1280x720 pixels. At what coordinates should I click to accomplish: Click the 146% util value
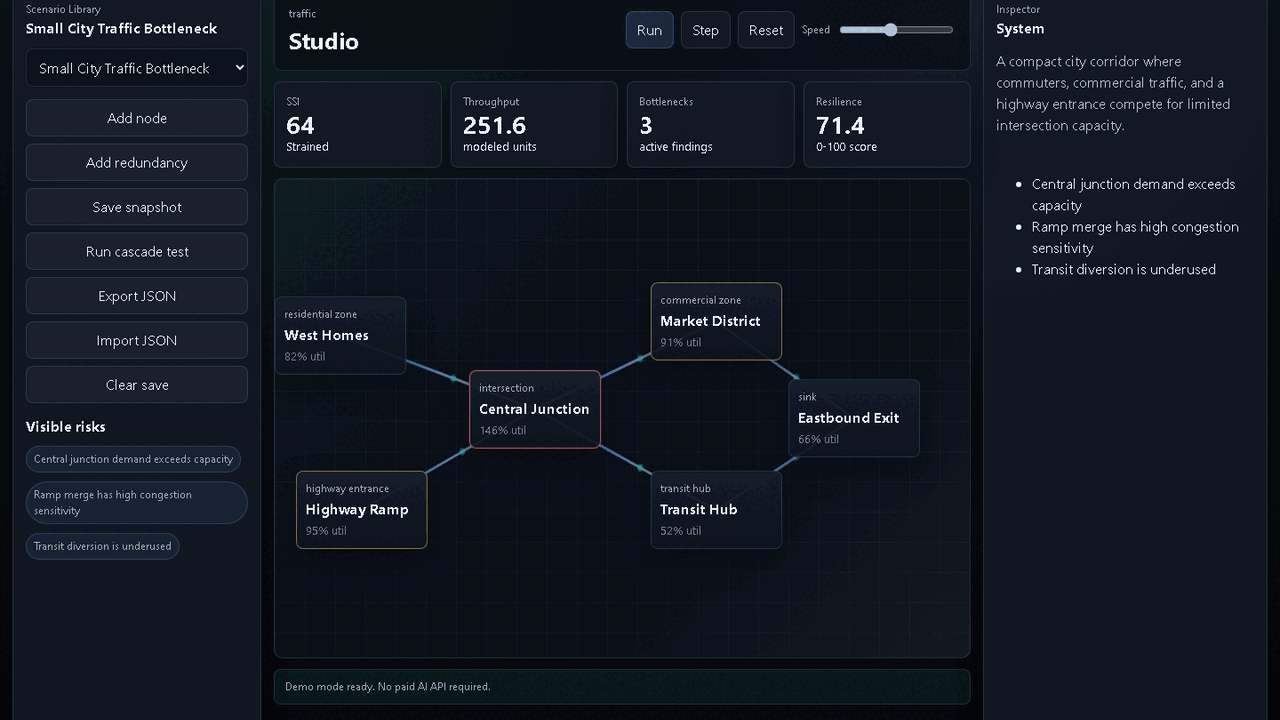click(502, 430)
